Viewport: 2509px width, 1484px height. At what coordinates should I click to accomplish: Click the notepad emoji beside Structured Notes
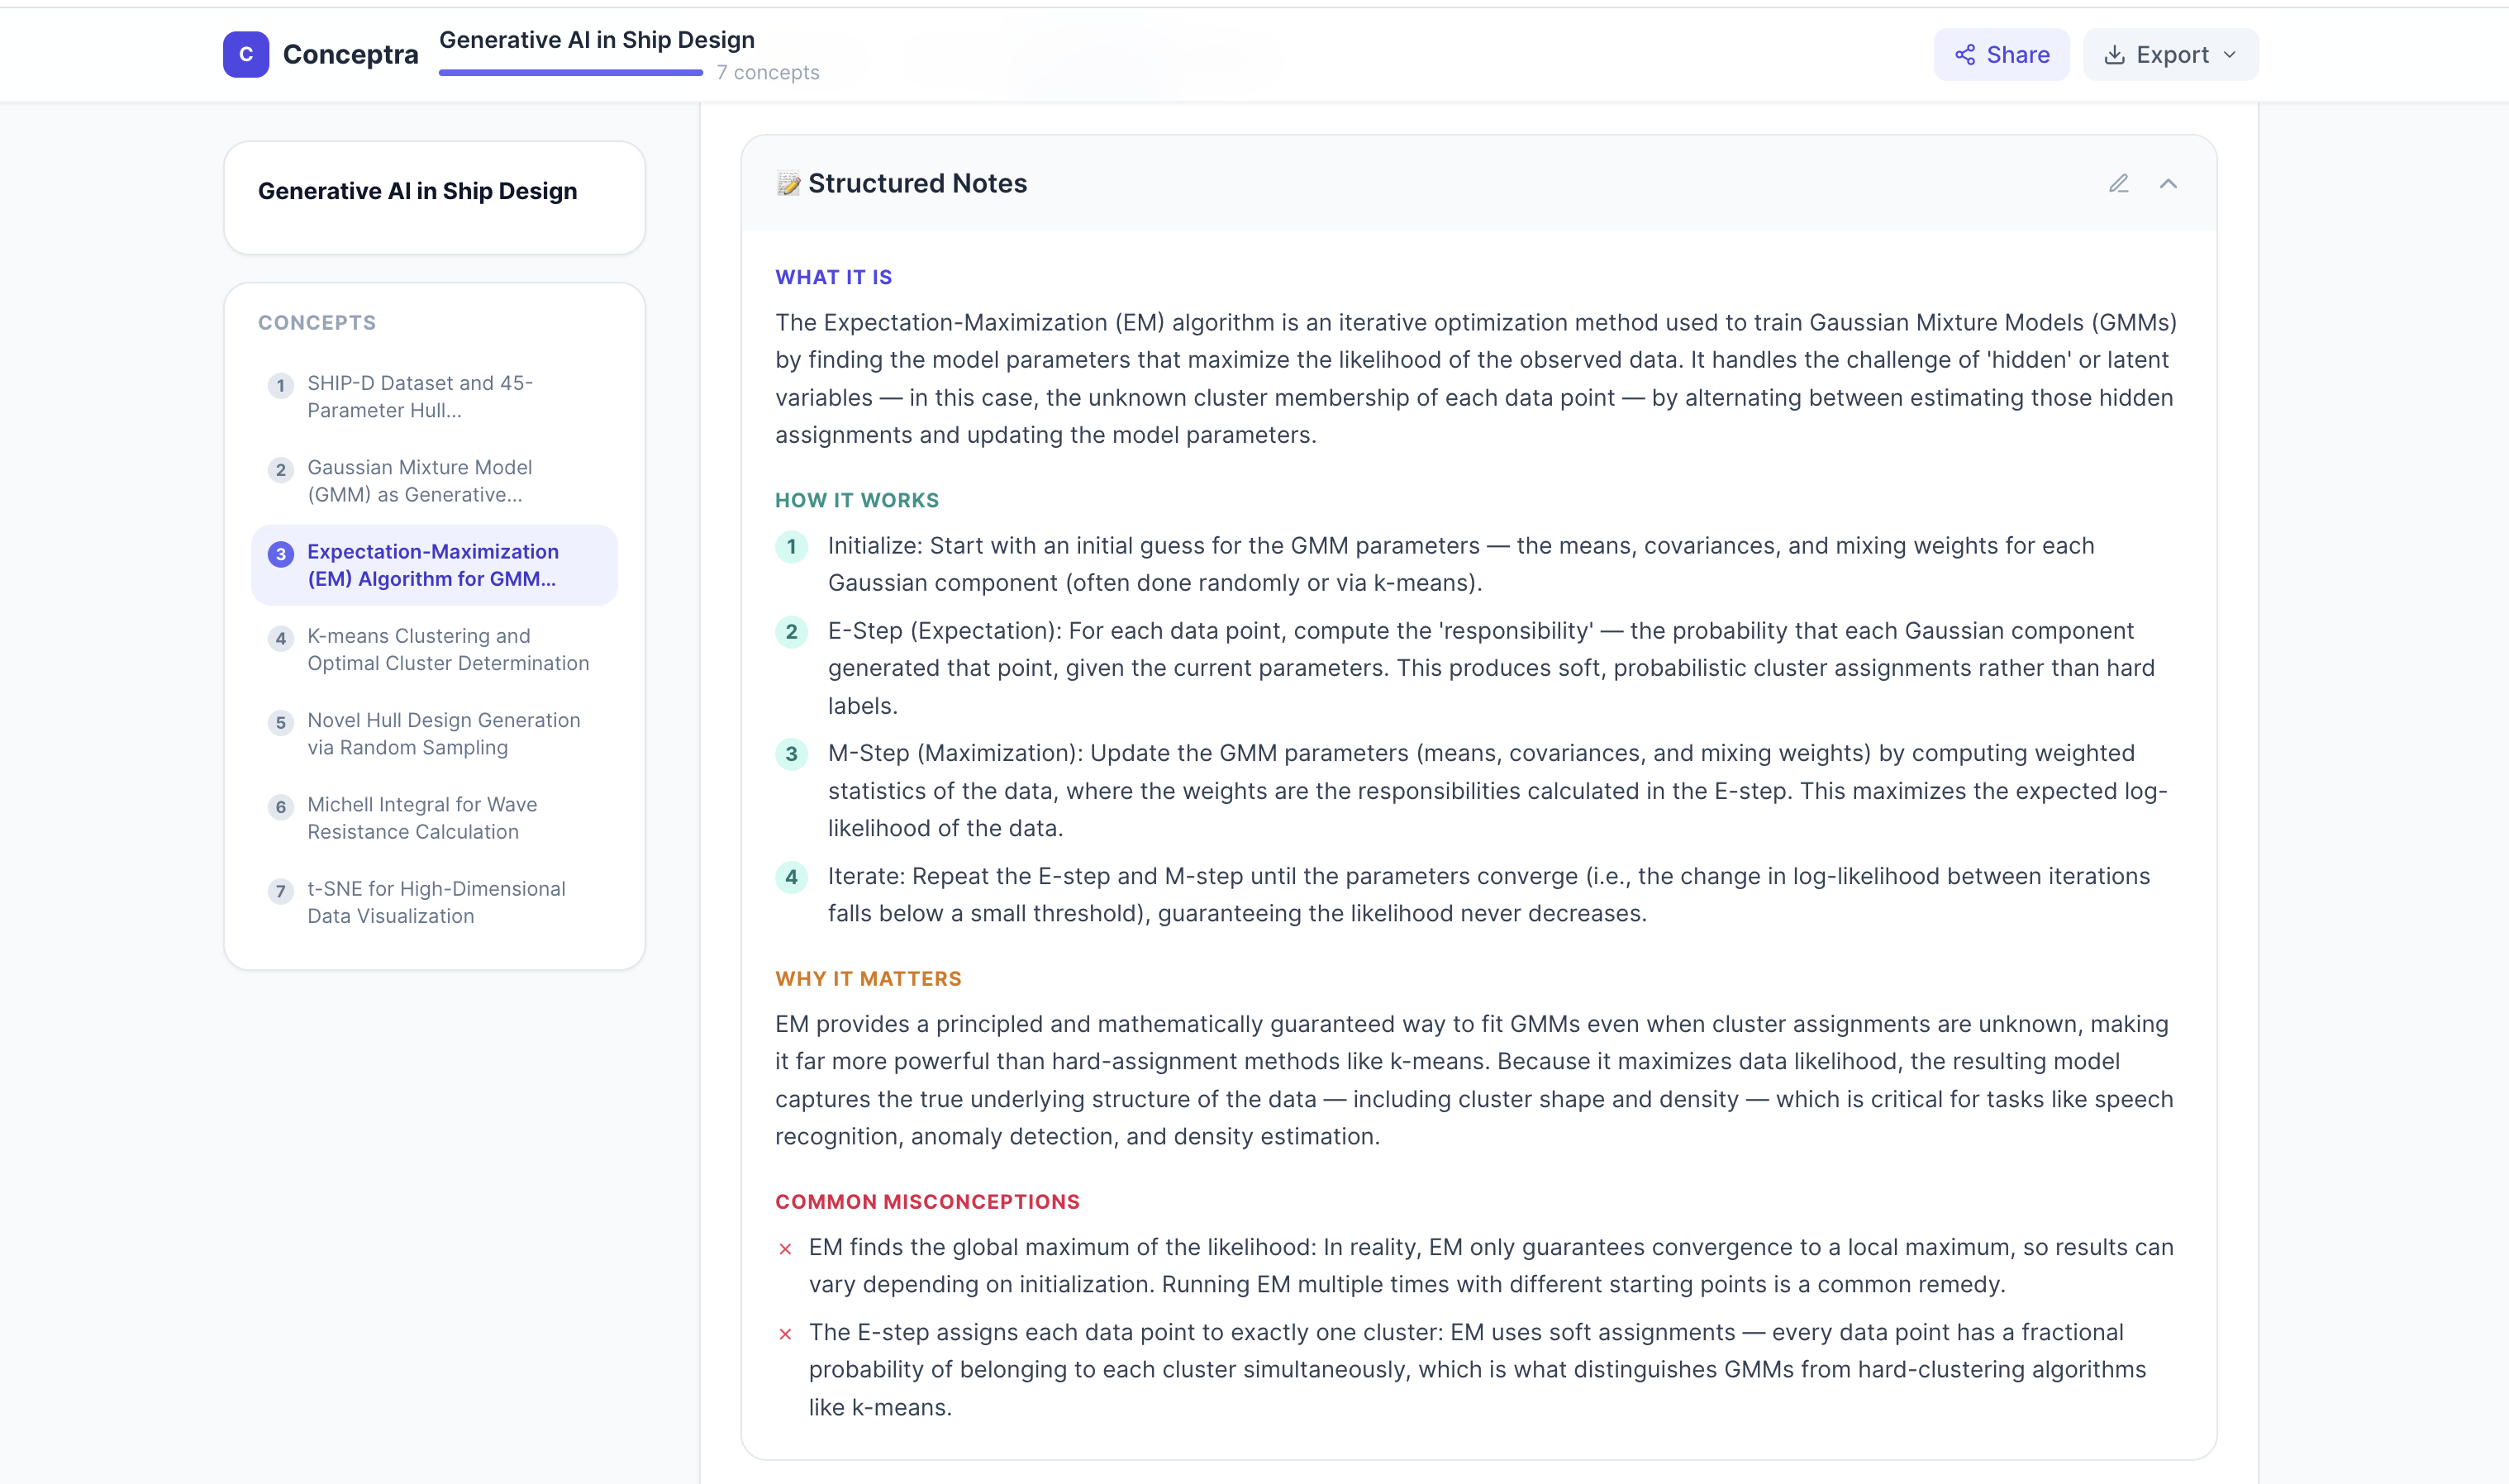pyautogui.click(x=788, y=184)
